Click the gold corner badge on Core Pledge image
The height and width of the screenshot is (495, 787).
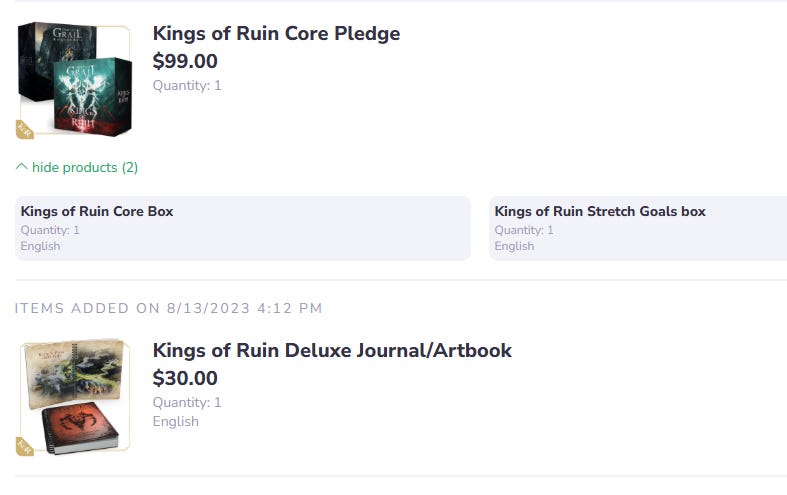click(x=25, y=129)
